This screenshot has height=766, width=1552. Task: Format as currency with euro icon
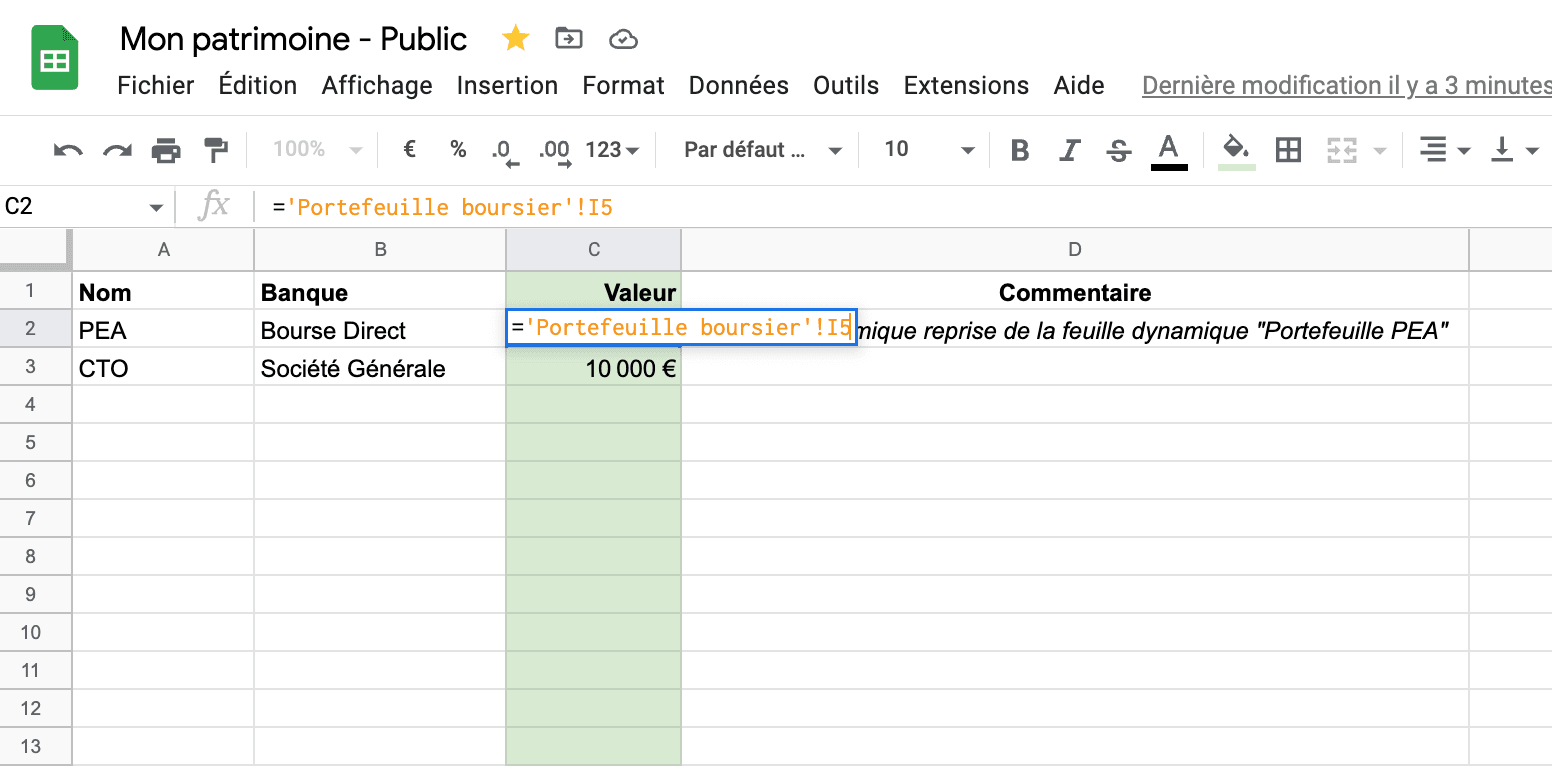409,150
